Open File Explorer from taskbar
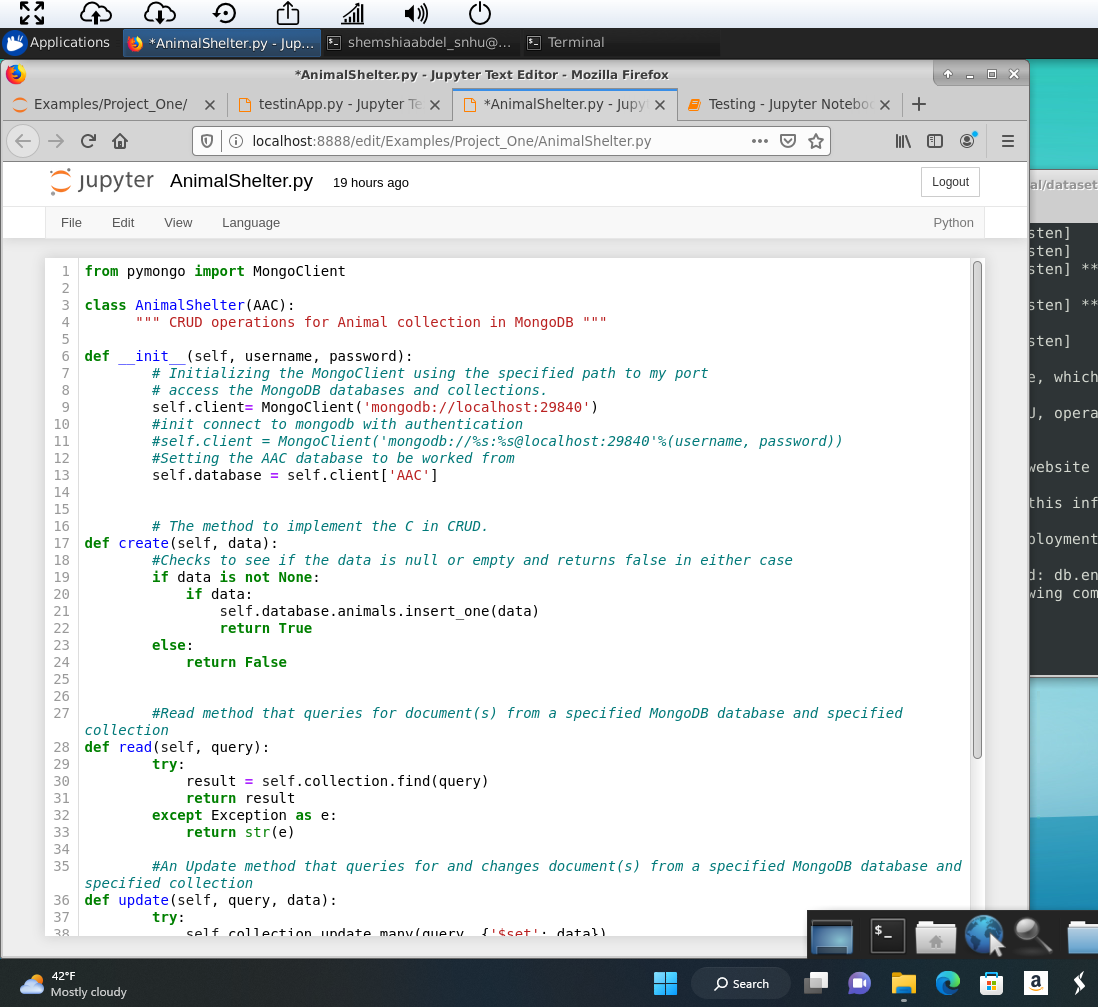 (903, 984)
